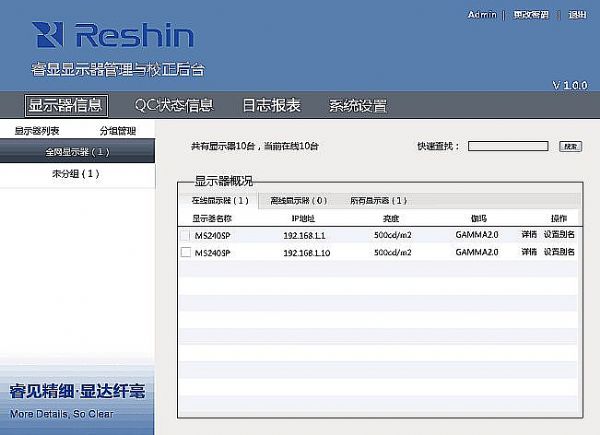Open the 日志报表 section

point(271,105)
